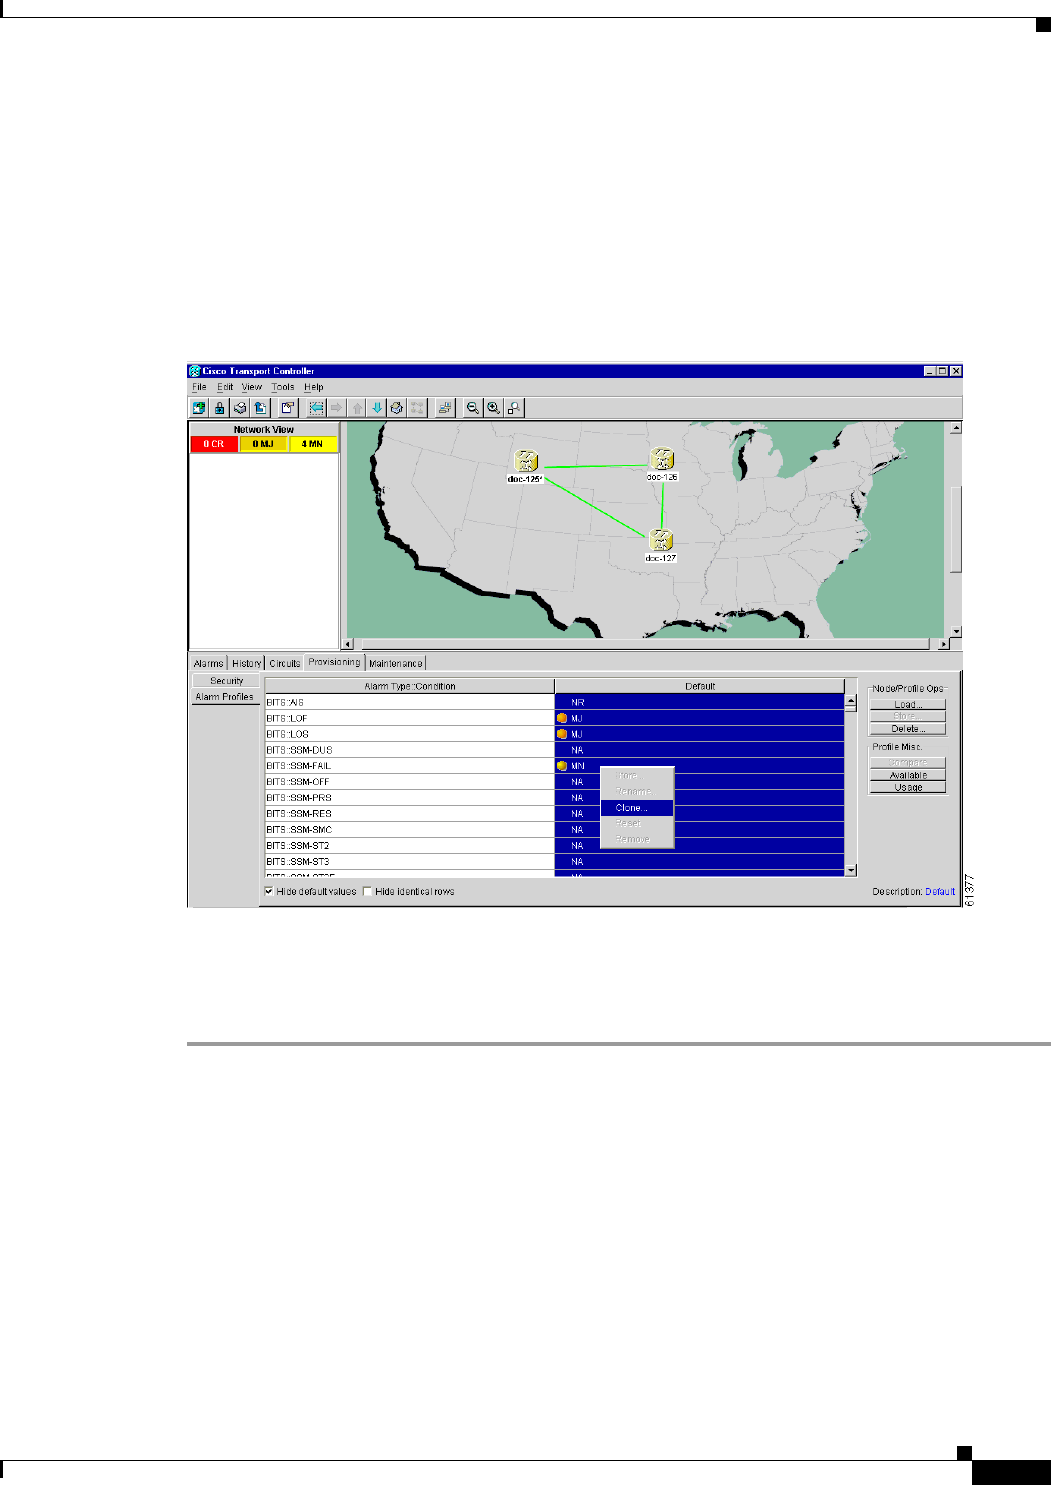Click the orange 0 MJ alarm counter
Image resolution: width=1051 pixels, height=1485 pixels.
tap(263, 444)
